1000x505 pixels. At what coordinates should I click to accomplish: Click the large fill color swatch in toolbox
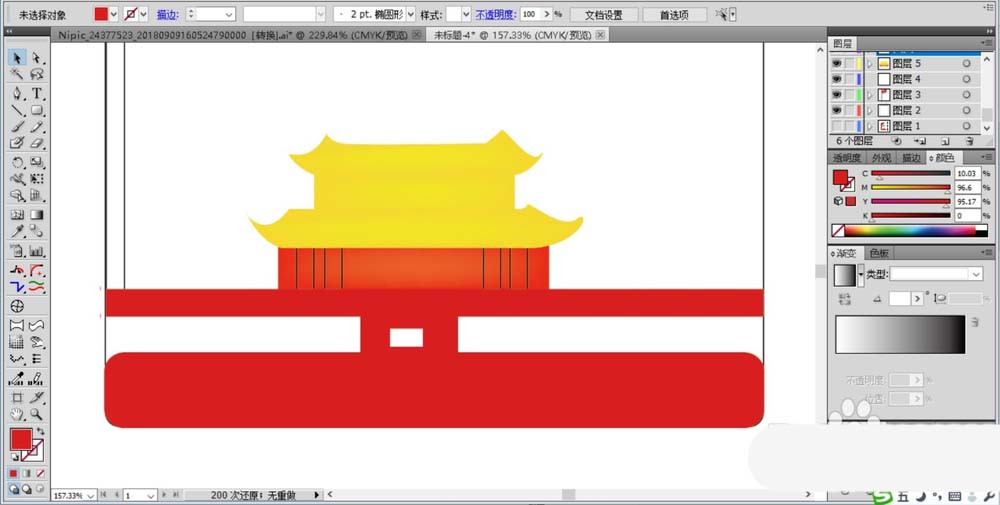click(20, 439)
